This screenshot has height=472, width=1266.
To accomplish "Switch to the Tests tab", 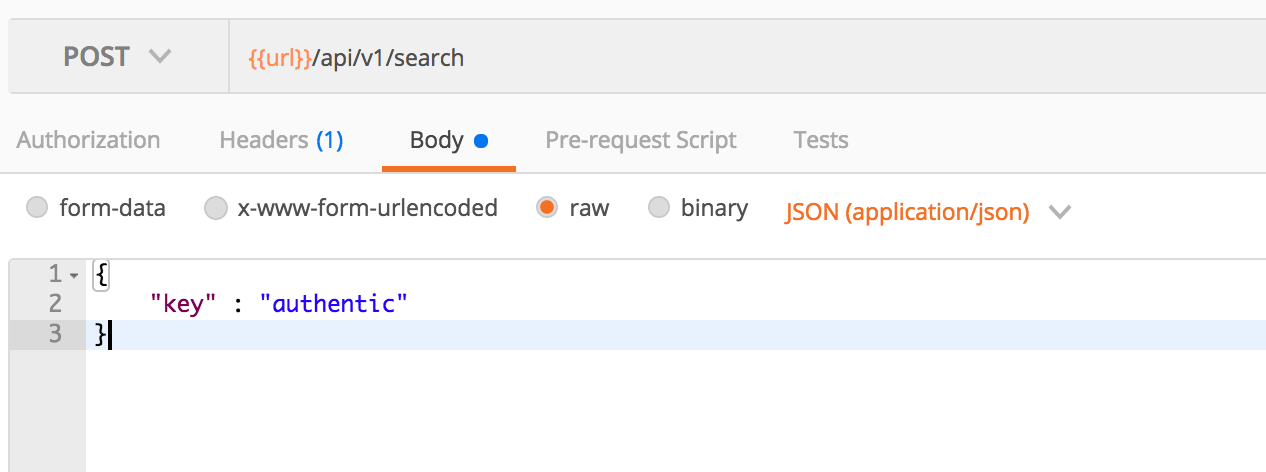I will pos(821,140).
